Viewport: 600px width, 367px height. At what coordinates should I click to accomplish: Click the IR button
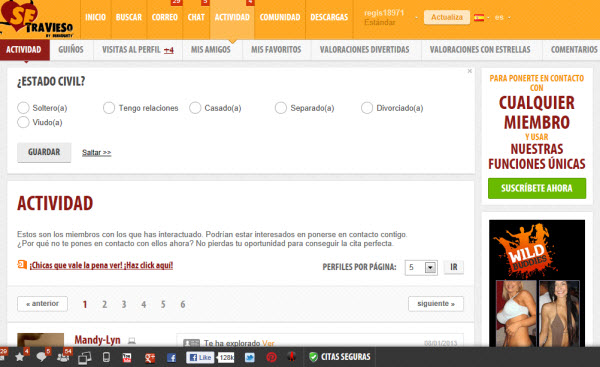click(x=454, y=267)
